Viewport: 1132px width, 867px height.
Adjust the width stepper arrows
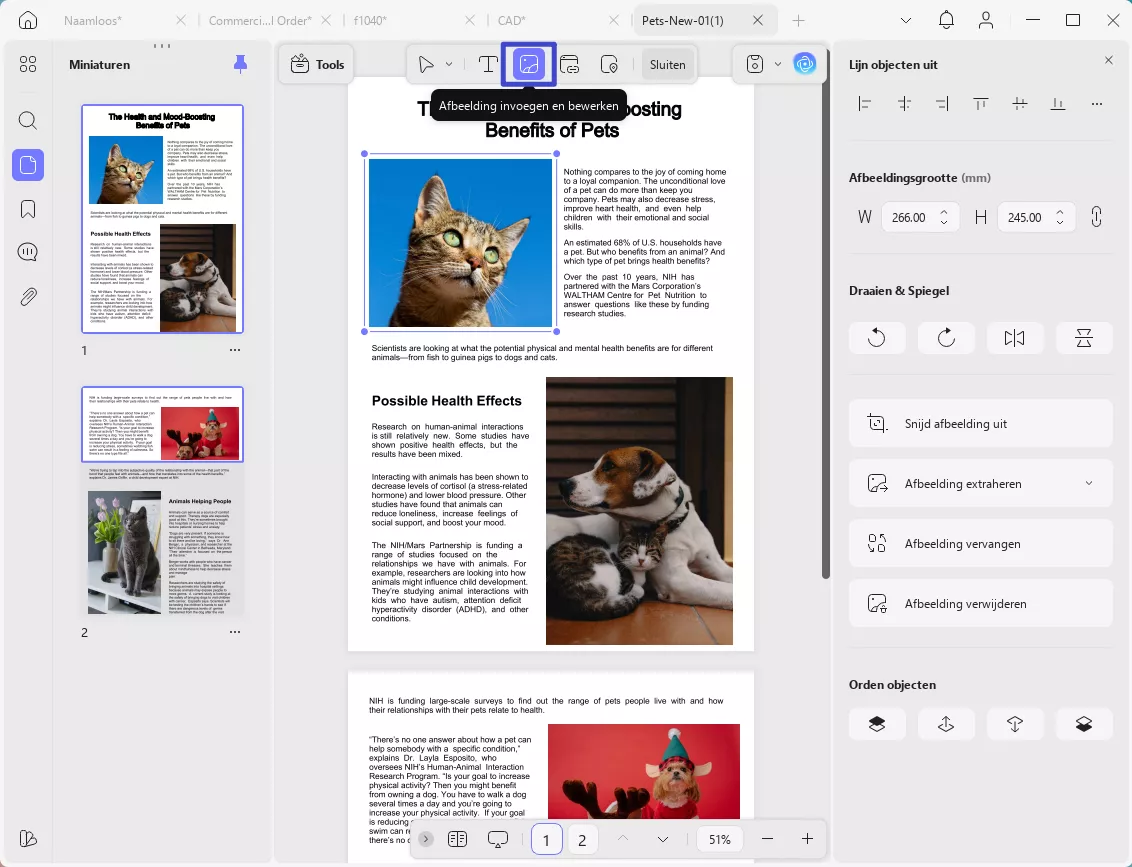944,217
